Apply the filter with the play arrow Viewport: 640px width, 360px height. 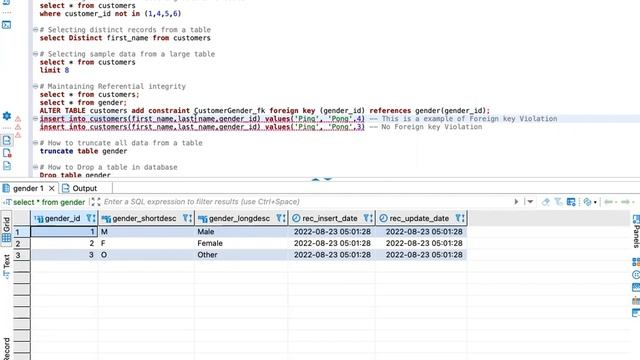[x=516, y=202]
